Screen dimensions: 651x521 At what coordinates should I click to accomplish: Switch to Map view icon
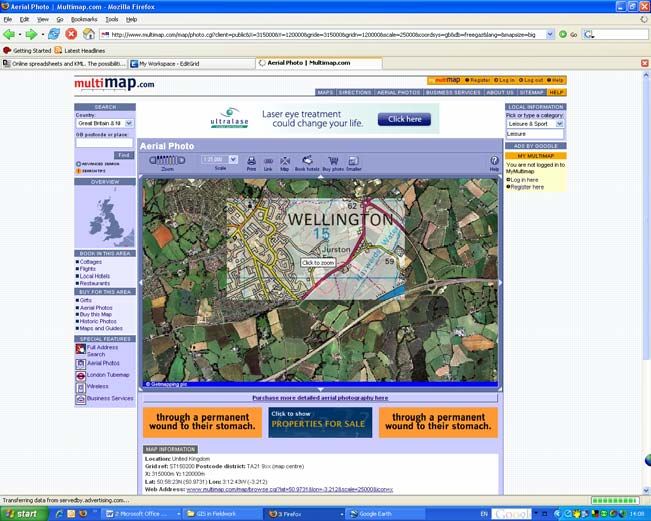click(x=285, y=161)
